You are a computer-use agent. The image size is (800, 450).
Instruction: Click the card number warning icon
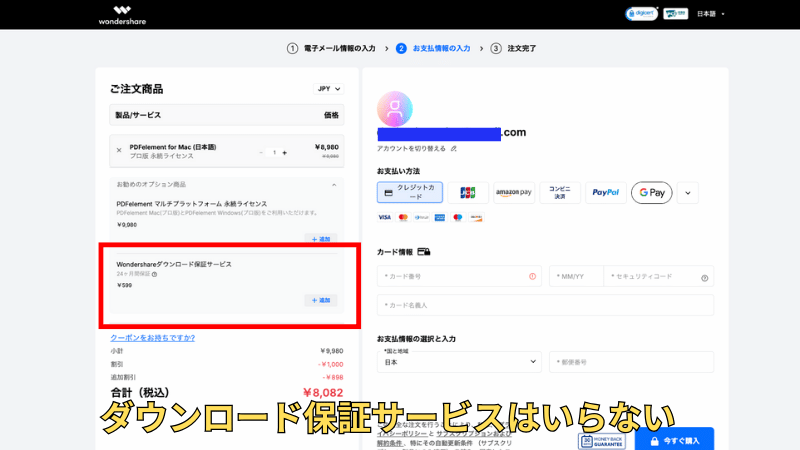point(532,277)
